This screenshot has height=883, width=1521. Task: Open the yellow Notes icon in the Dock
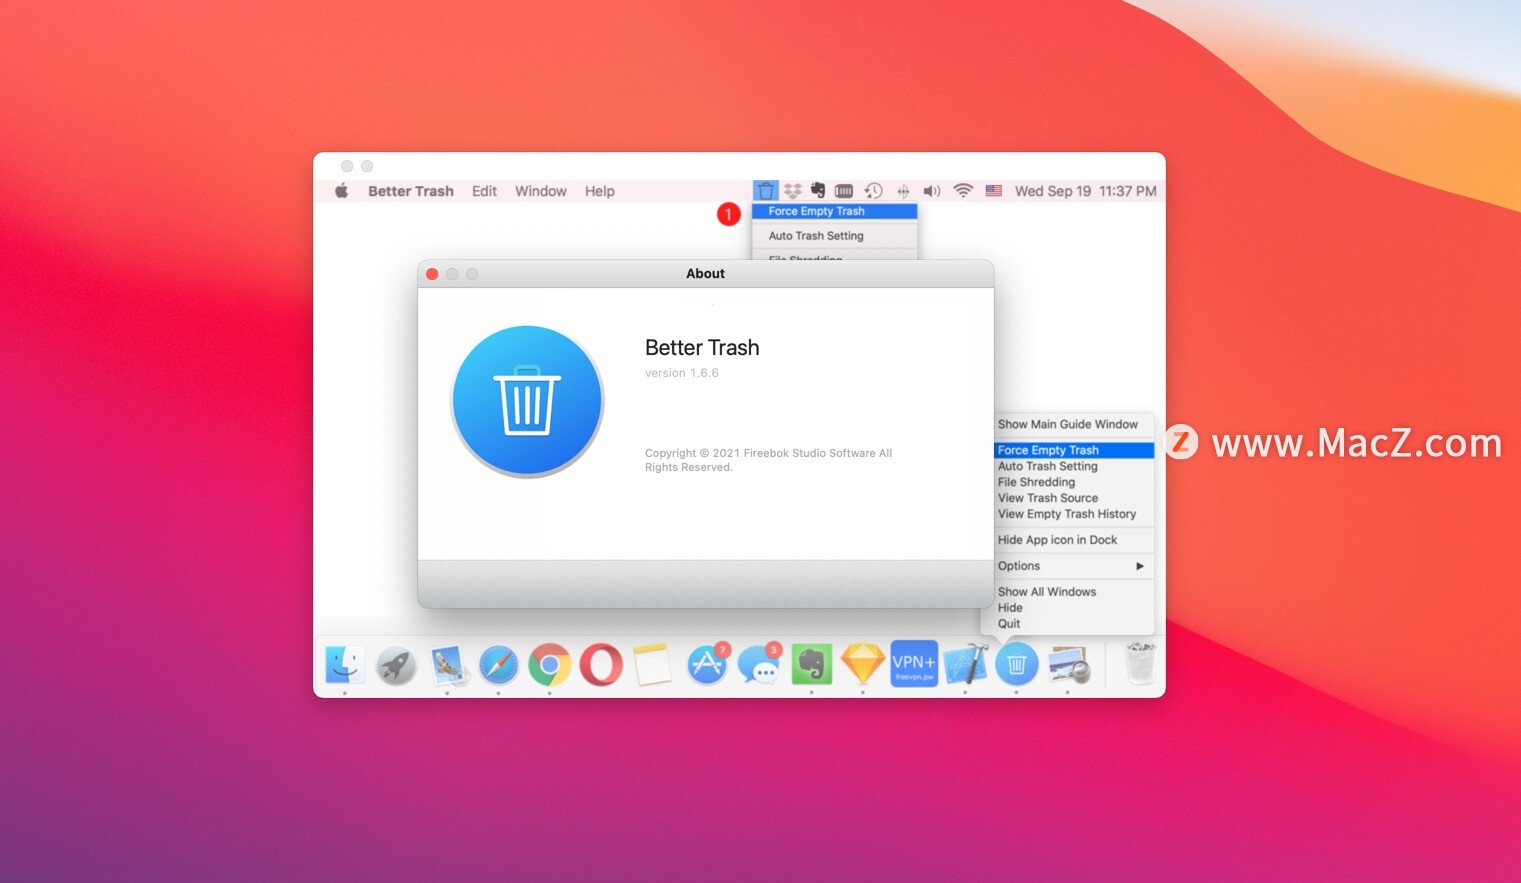[652, 664]
